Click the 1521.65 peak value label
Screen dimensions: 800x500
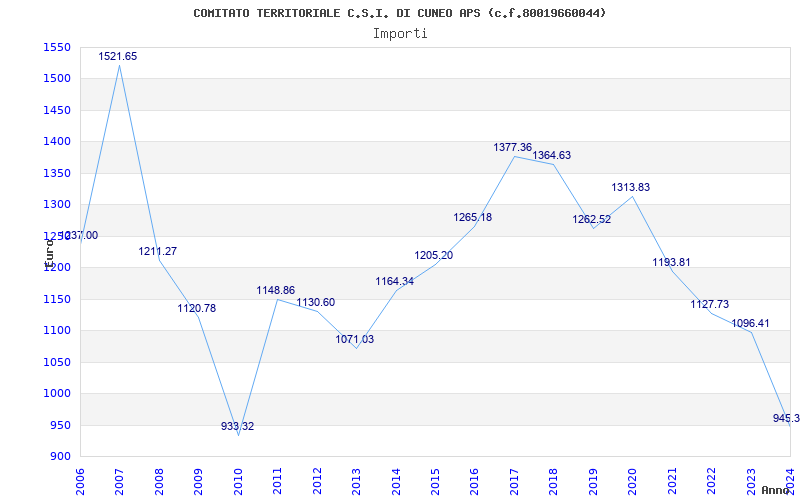point(118,57)
